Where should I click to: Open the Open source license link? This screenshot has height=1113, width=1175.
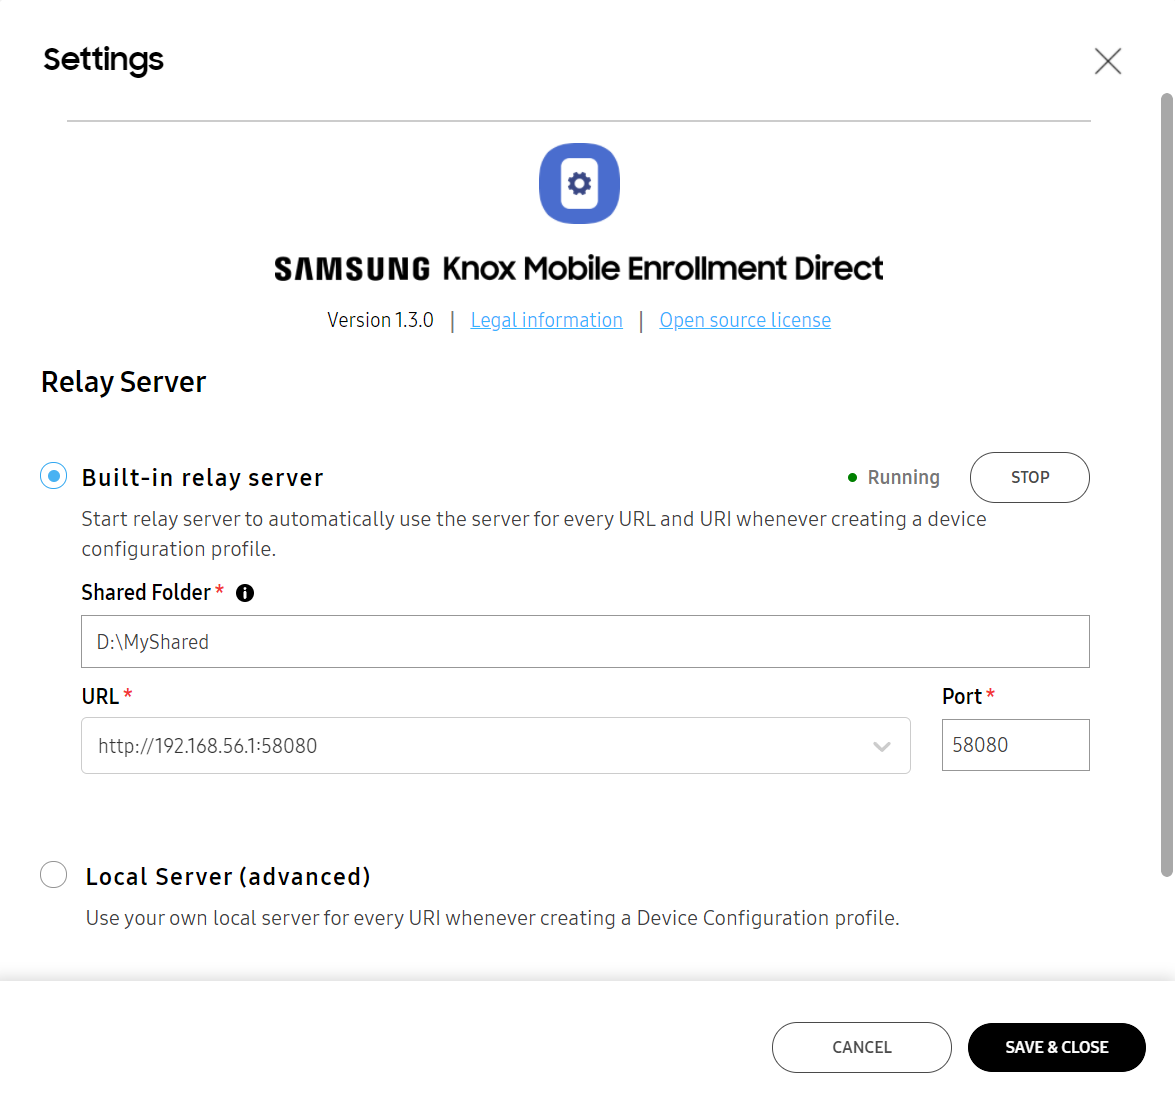(x=745, y=320)
